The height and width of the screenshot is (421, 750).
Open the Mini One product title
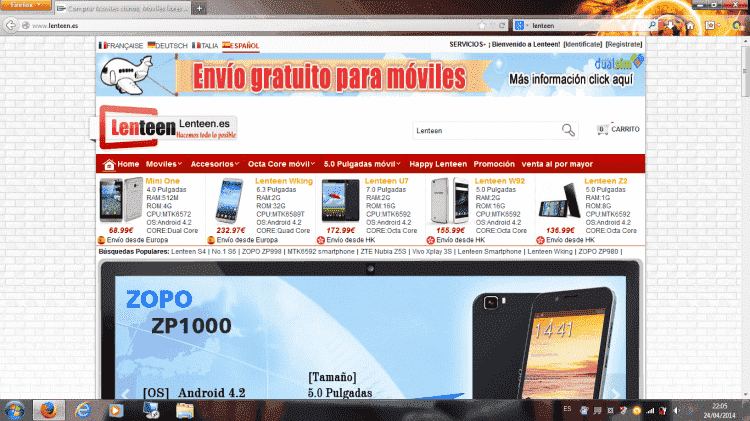[163, 181]
